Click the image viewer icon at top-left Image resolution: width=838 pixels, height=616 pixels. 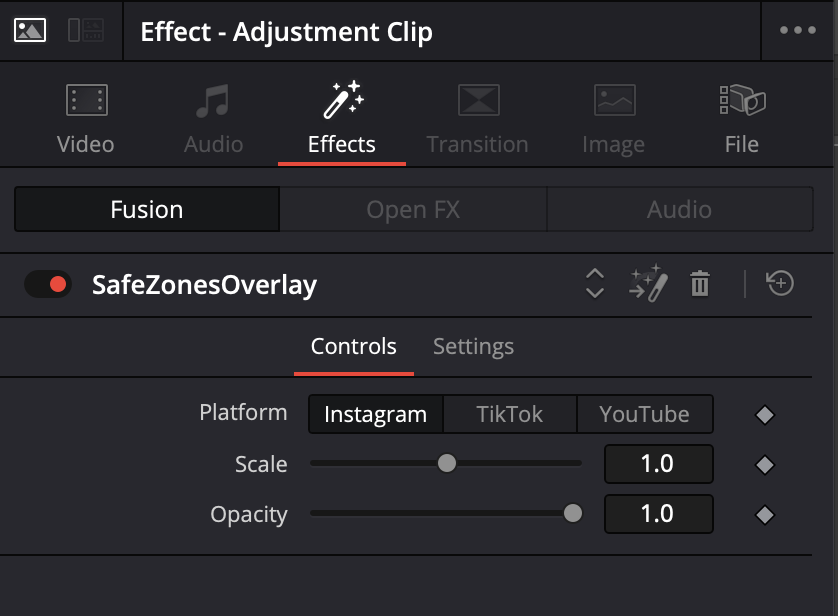point(30,30)
